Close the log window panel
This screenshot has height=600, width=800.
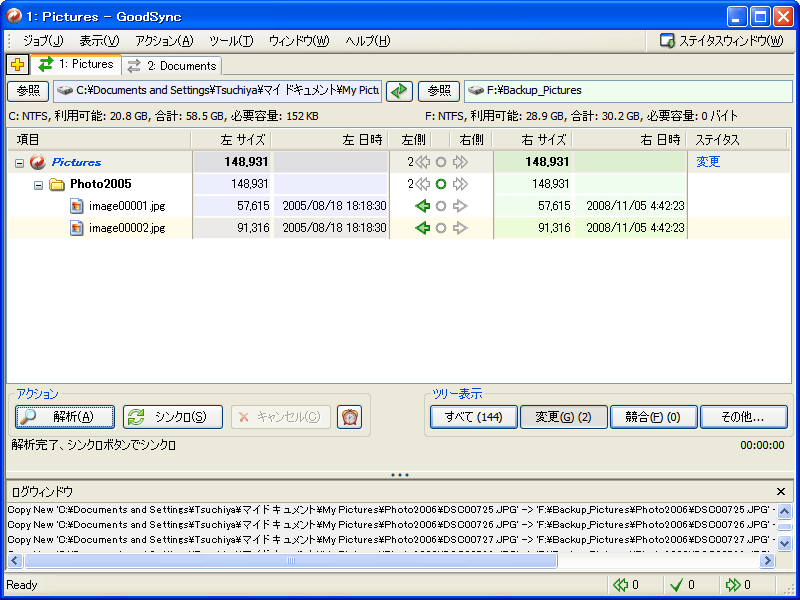point(781,492)
